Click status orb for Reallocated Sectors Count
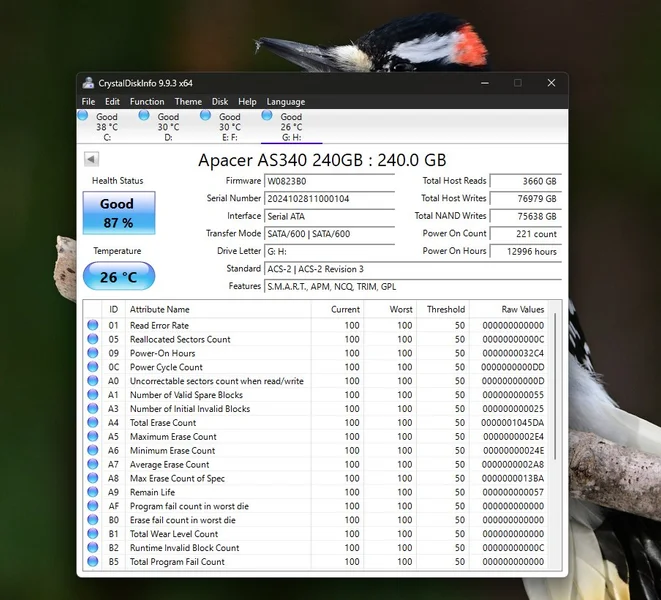The height and width of the screenshot is (600, 661). tap(93, 339)
